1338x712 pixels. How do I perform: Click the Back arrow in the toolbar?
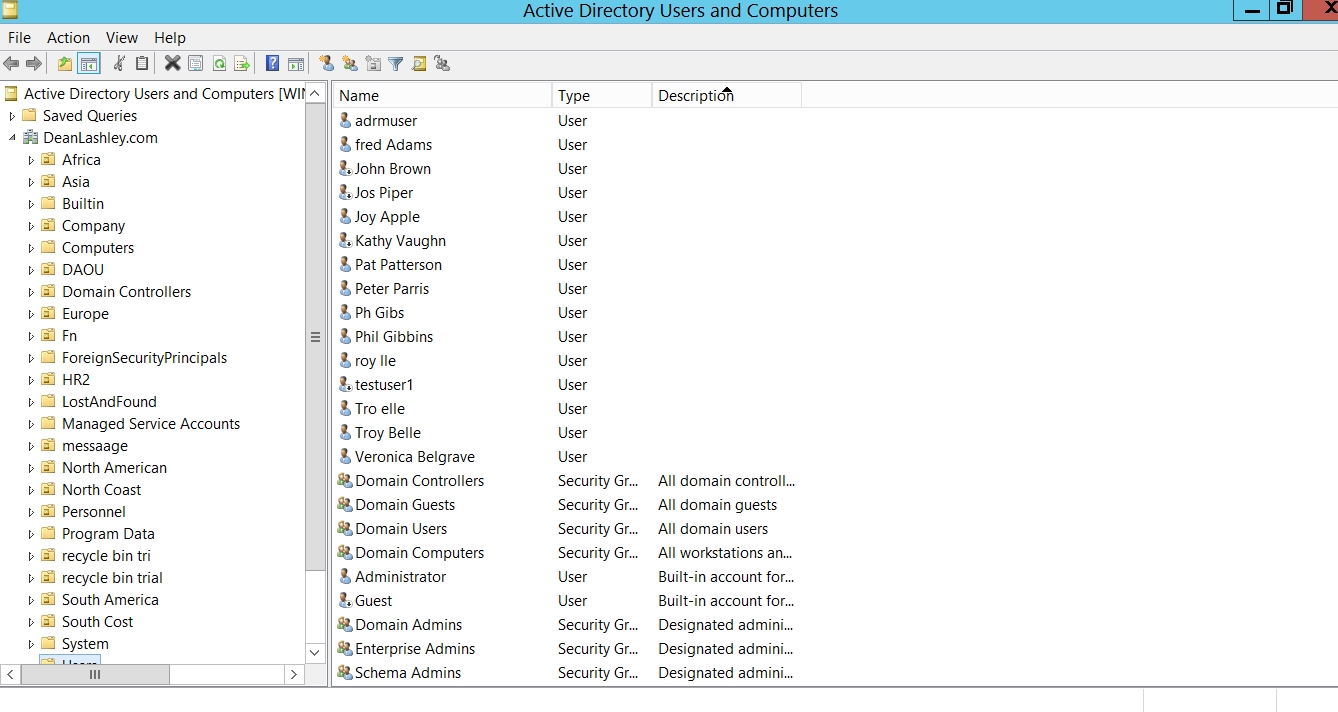[x=12, y=64]
